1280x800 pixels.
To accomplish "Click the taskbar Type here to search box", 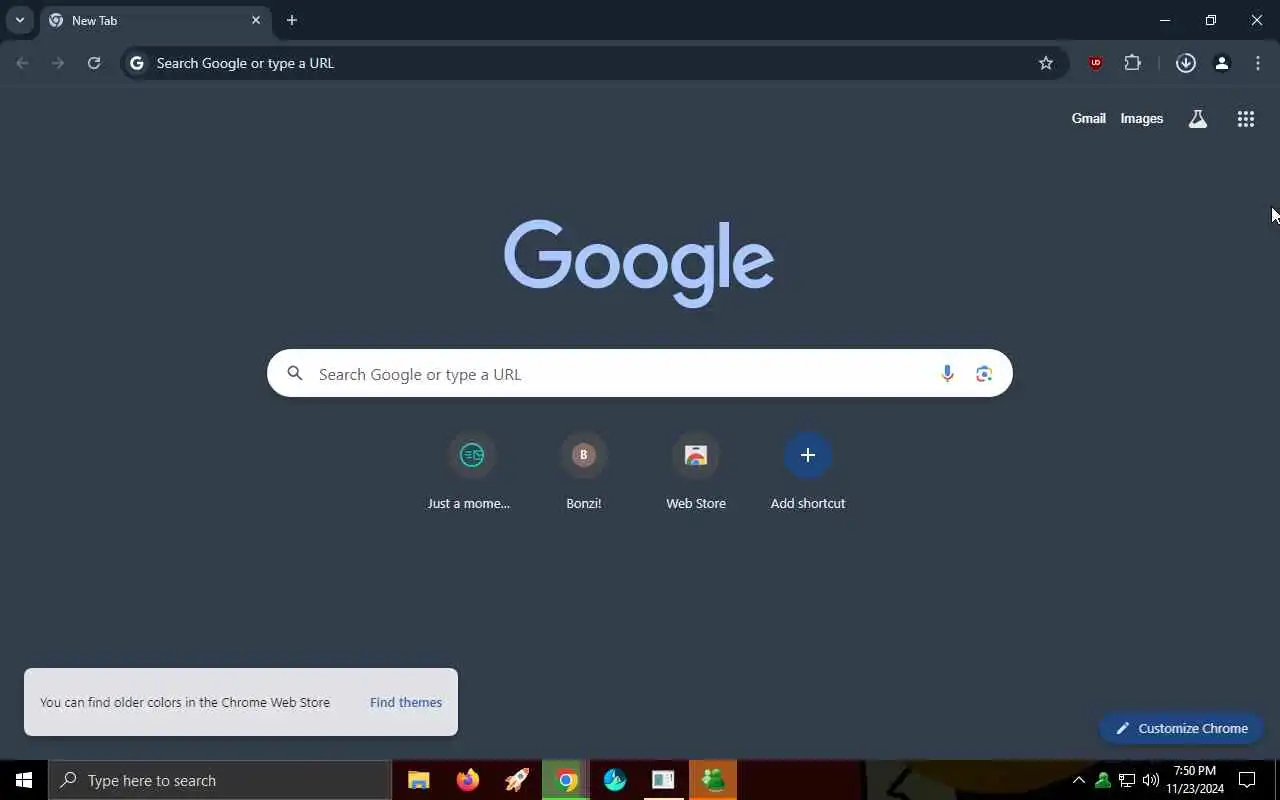I will pos(220,780).
